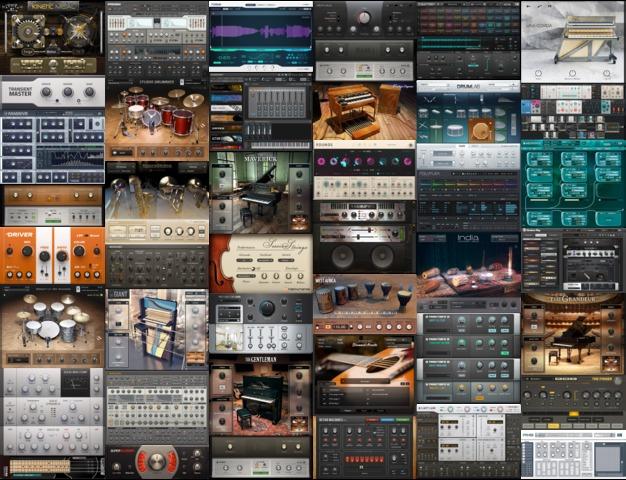The image size is (626, 480).
Task: Open the vintage organ instrument image
Action: click(365, 111)
